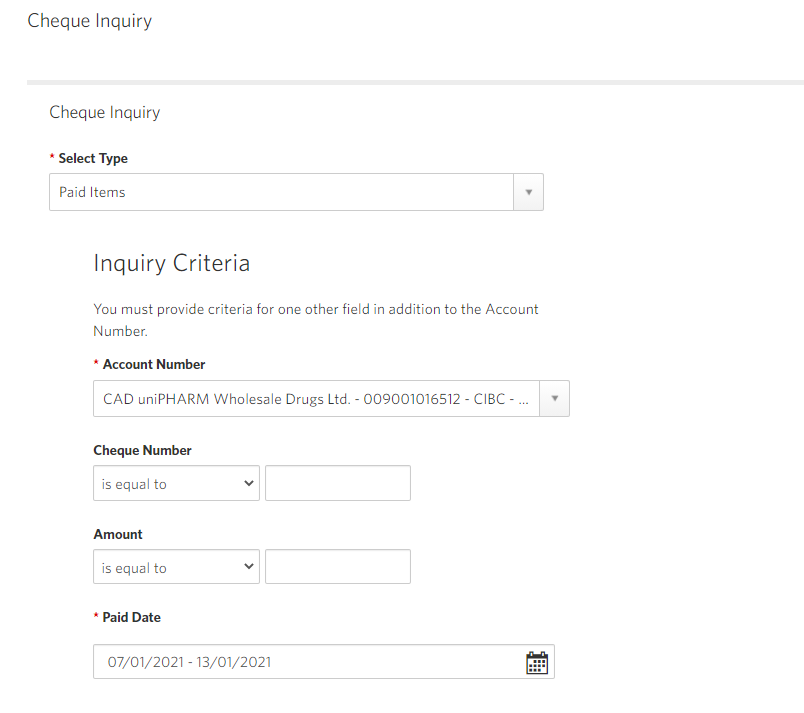Focus the Amount value text field

point(338,566)
